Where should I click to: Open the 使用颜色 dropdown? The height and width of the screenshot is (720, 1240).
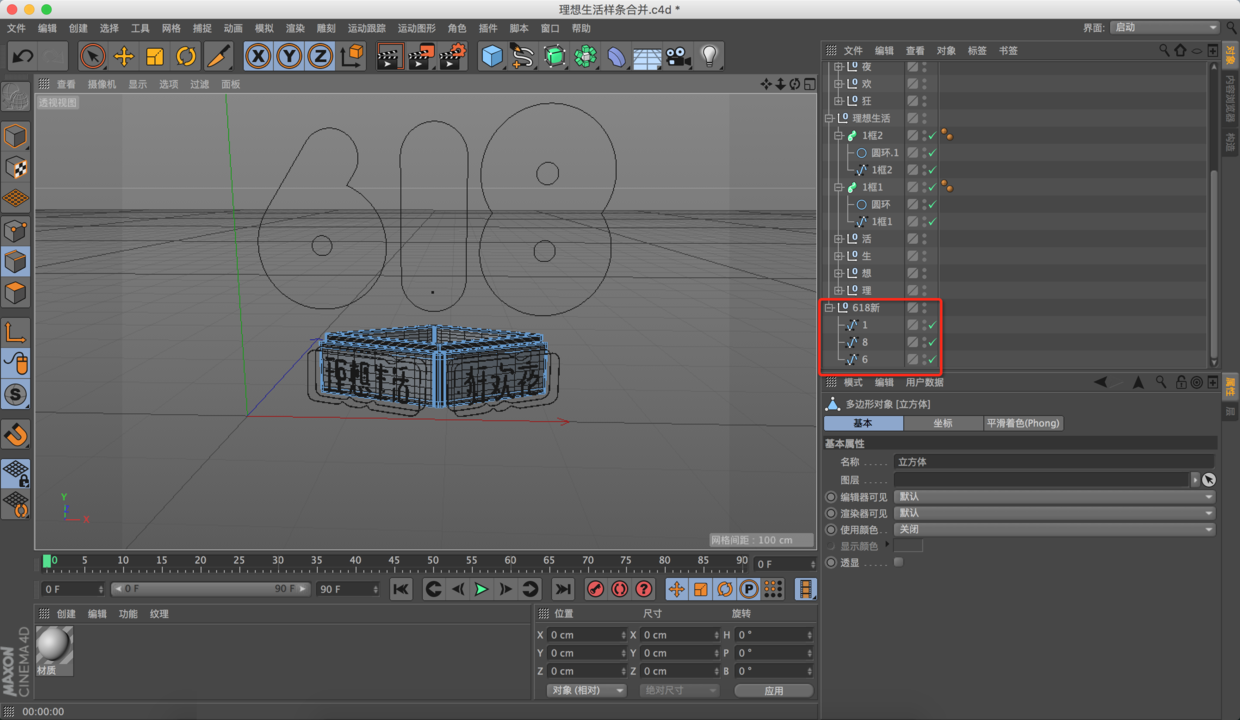pyautogui.click(x=1055, y=529)
